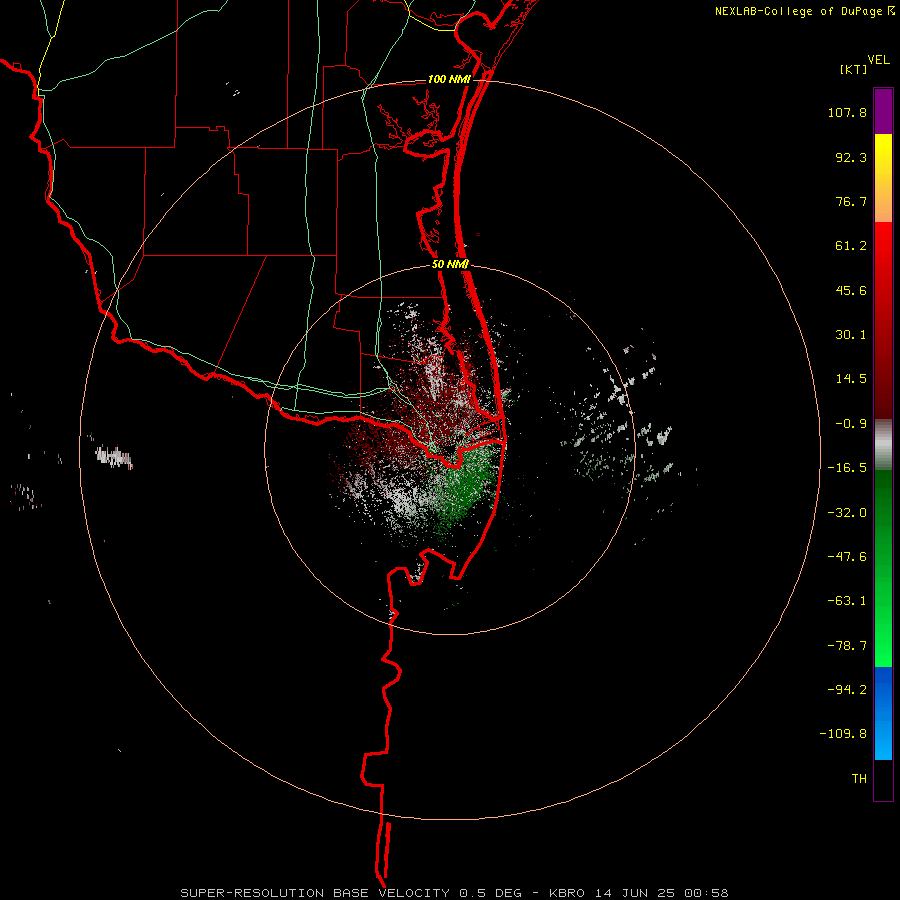Click the [KT] units label
Viewport: 900px width, 900px height.
pos(854,69)
